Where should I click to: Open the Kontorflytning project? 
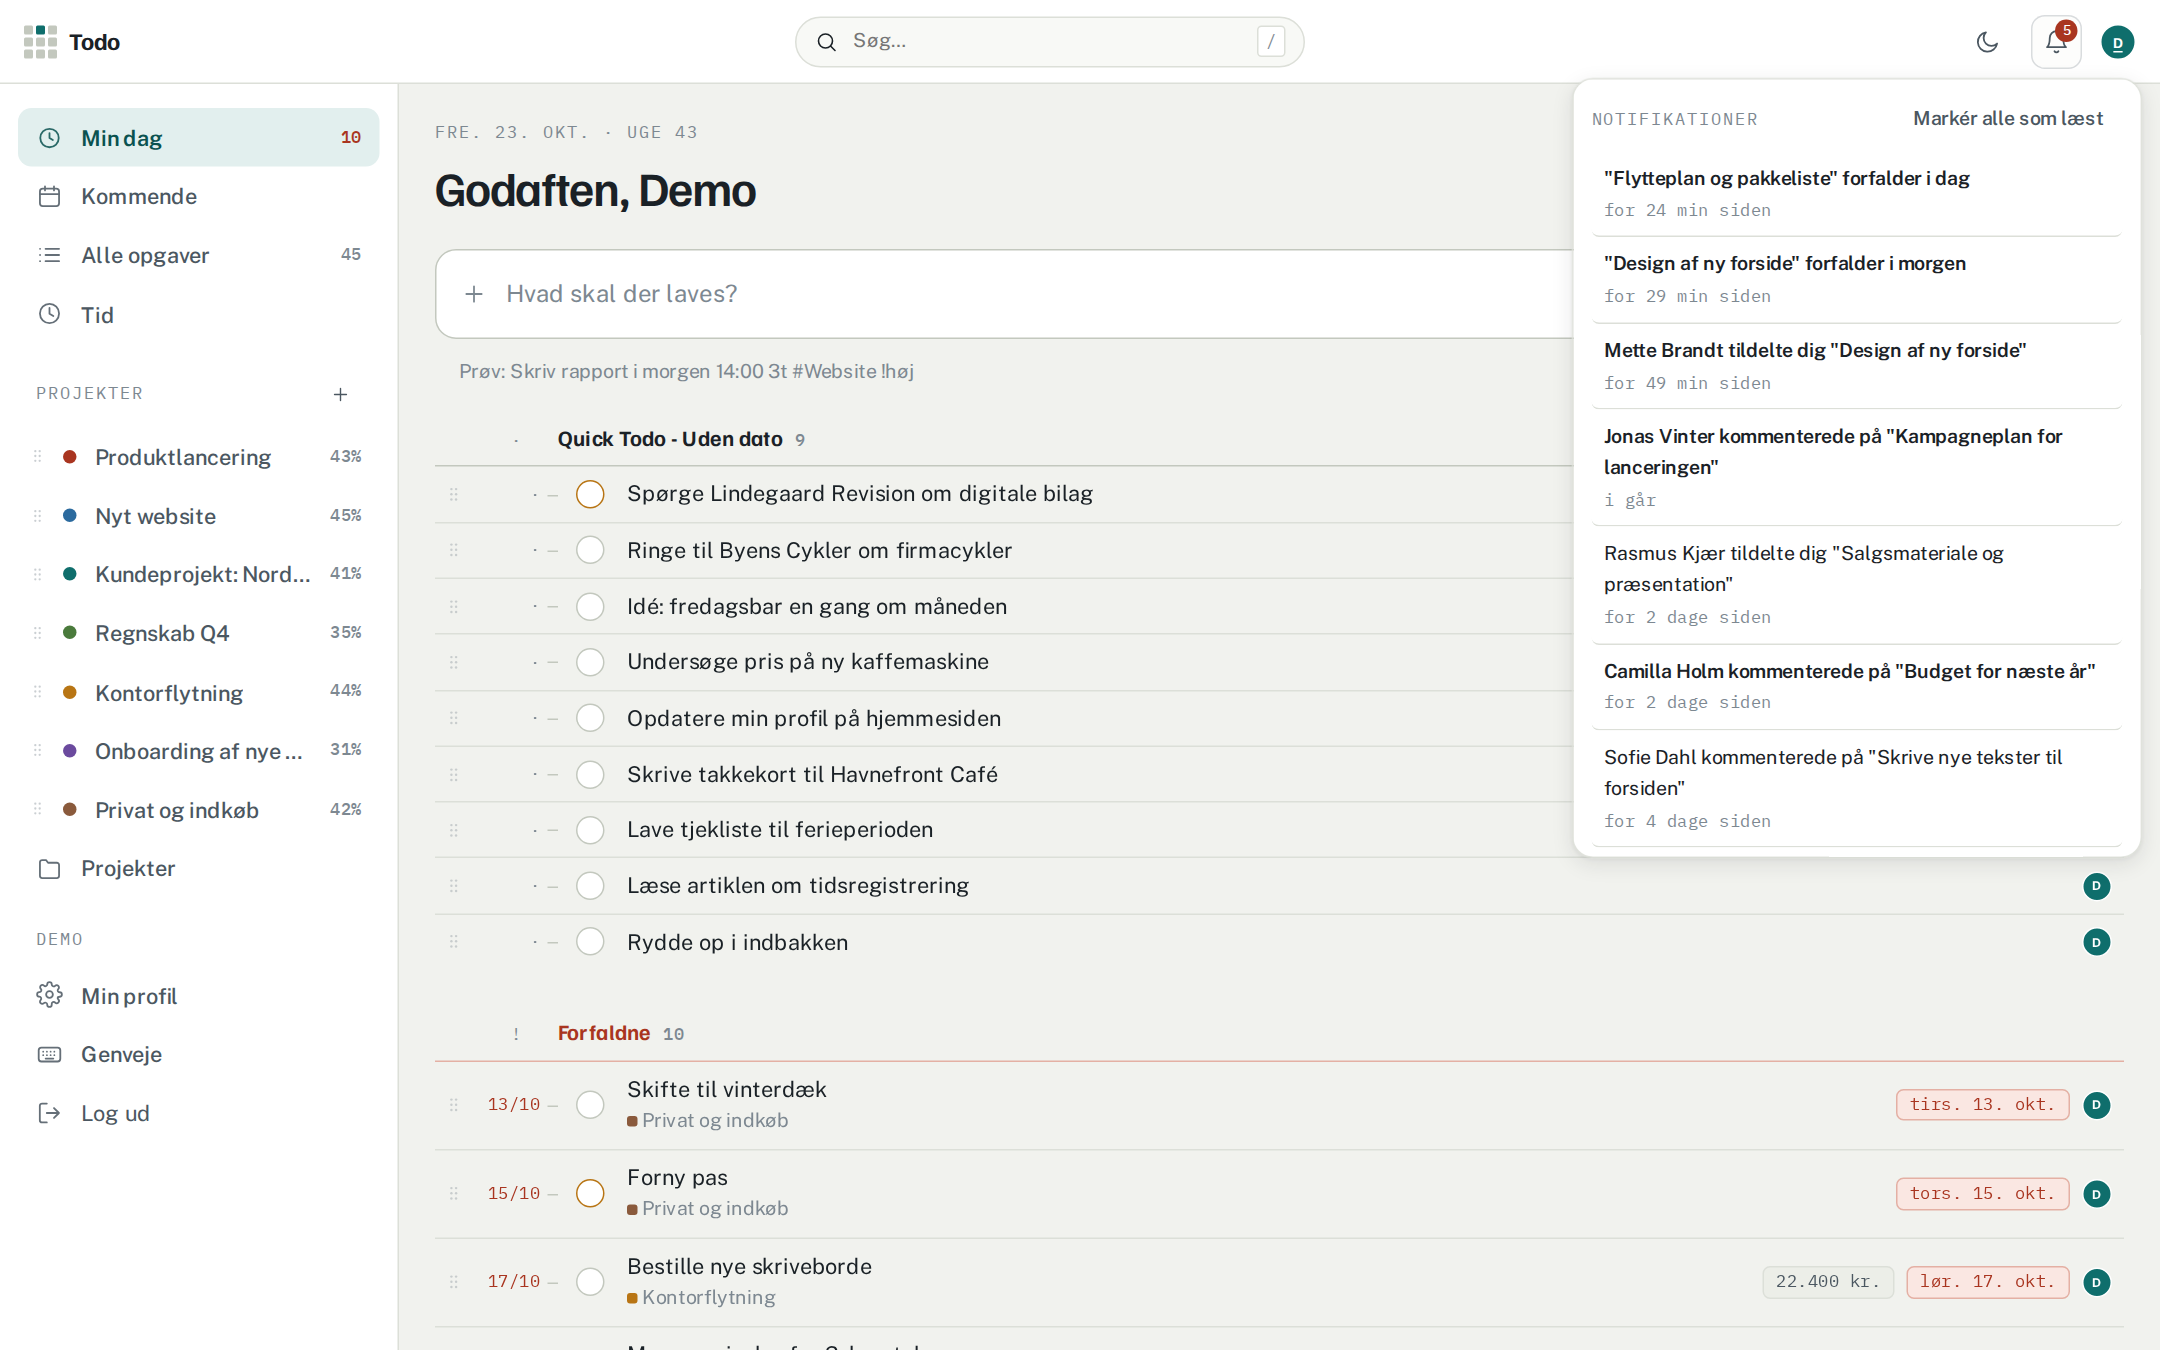coord(198,692)
